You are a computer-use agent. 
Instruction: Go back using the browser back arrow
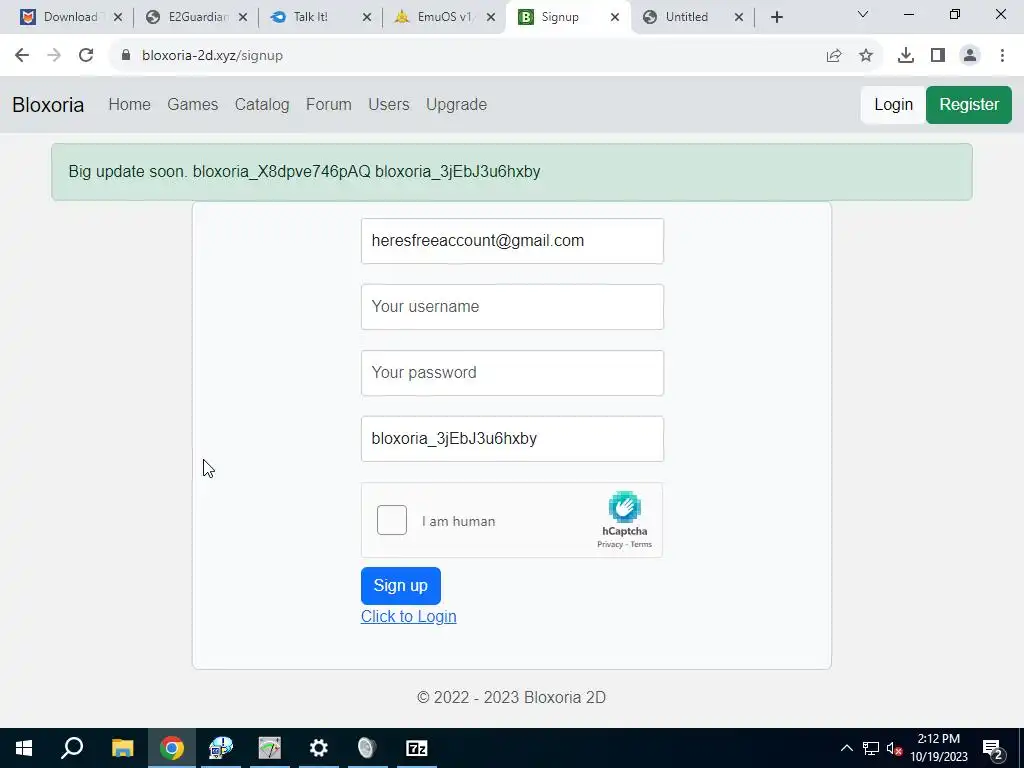click(x=22, y=56)
